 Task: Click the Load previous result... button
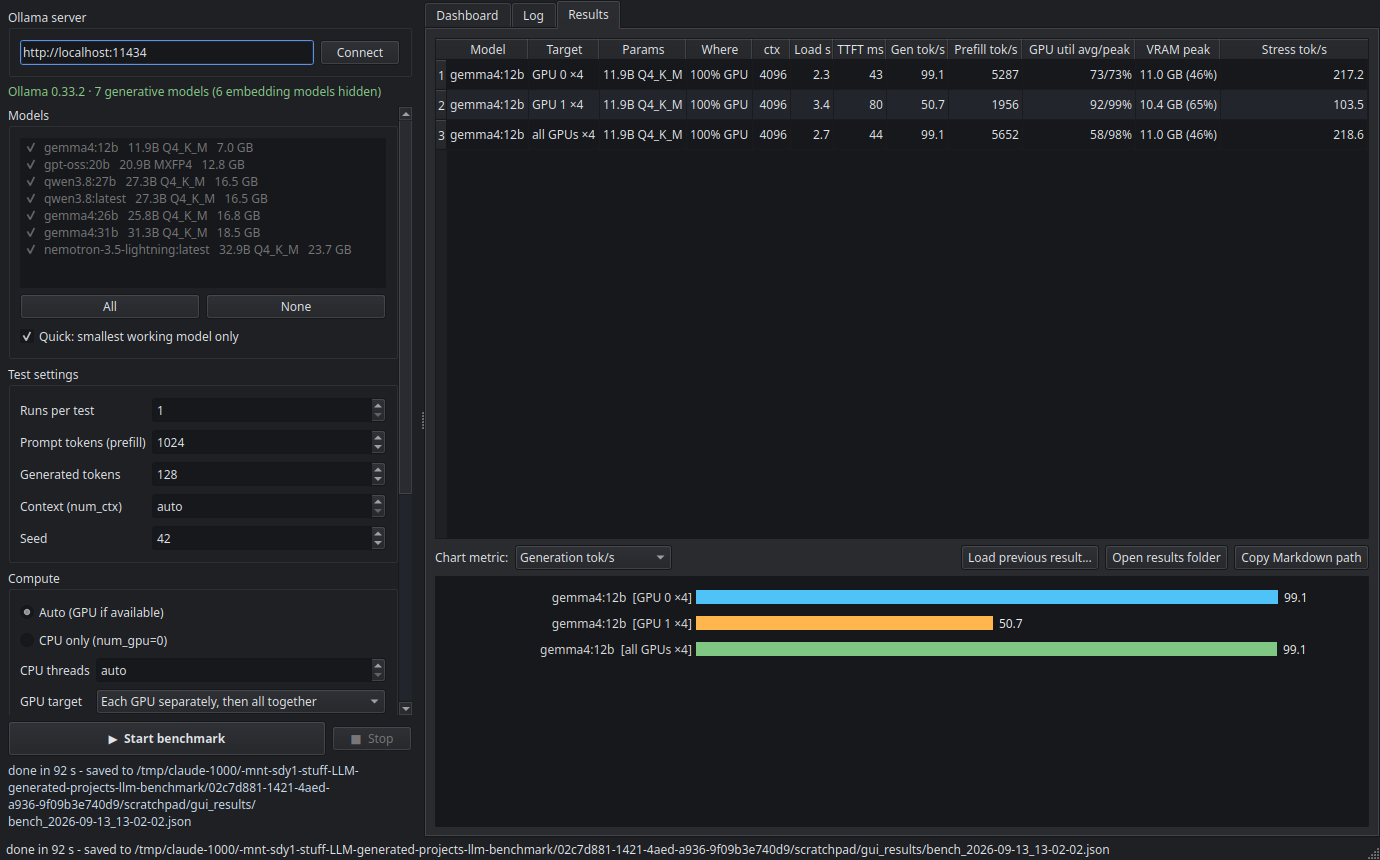pyautogui.click(x=1029, y=558)
